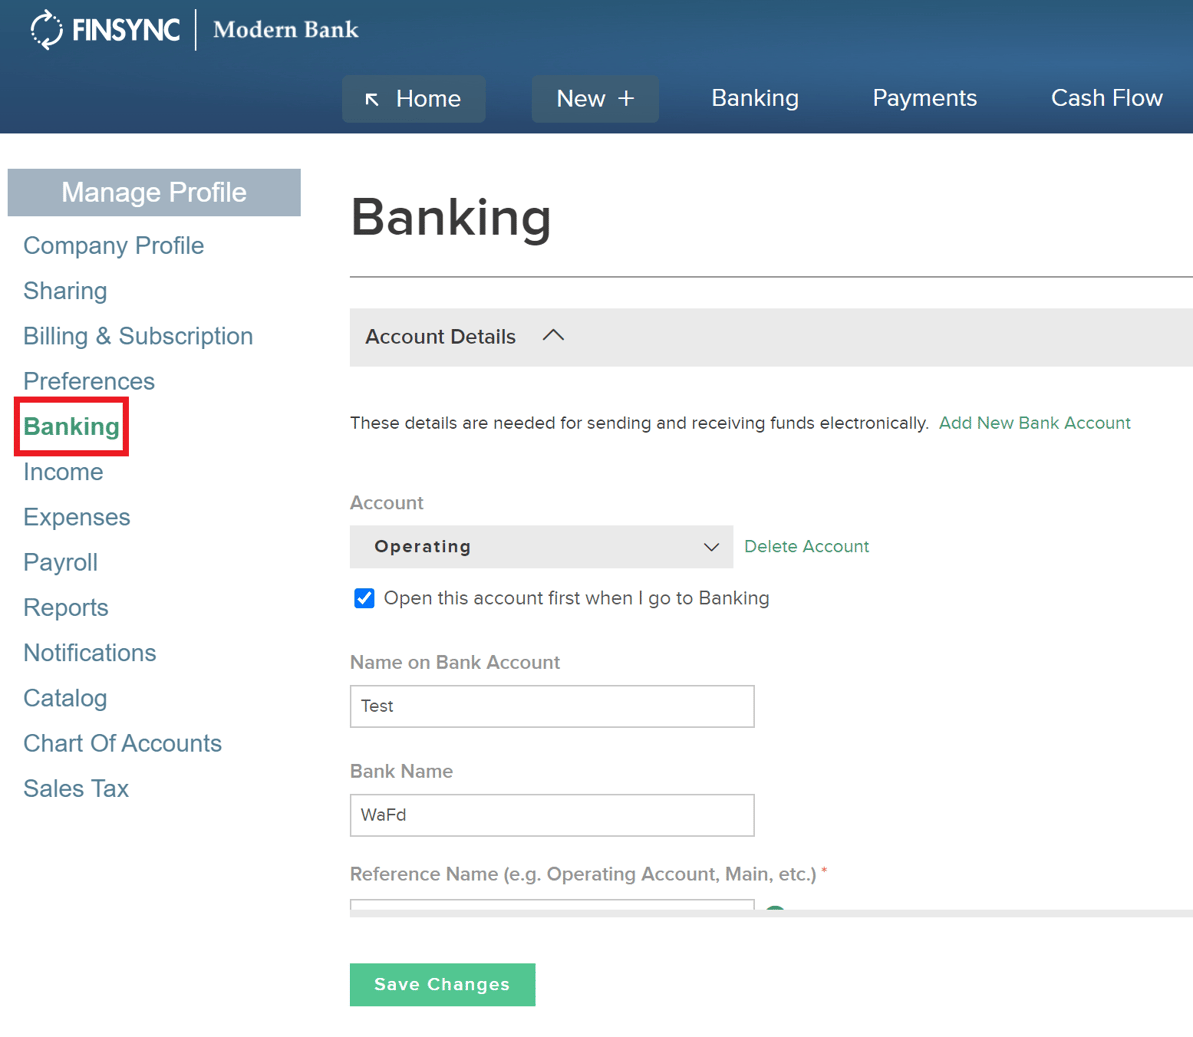The image size is (1193, 1037).
Task: Click the Name on Bank Account field showing Test
Action: tap(551, 706)
